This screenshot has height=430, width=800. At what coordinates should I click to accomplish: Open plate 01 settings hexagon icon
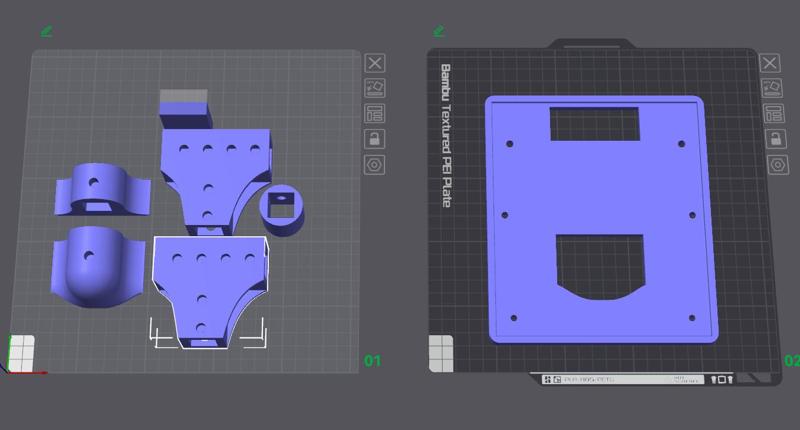click(x=374, y=165)
